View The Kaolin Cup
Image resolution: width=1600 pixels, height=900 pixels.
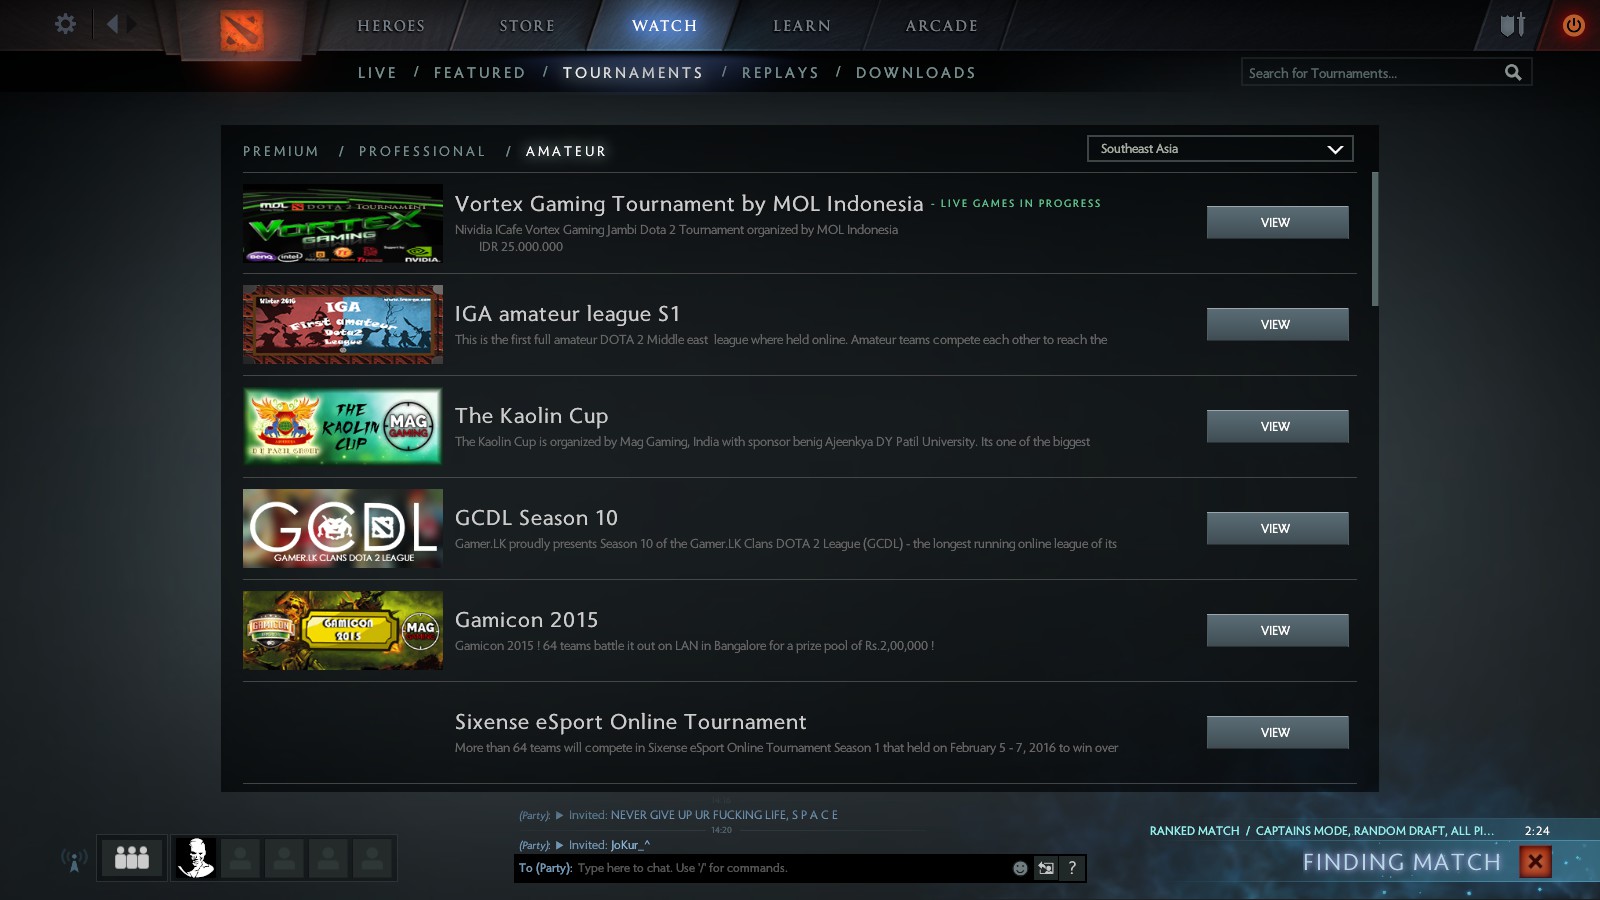pyautogui.click(x=1277, y=426)
